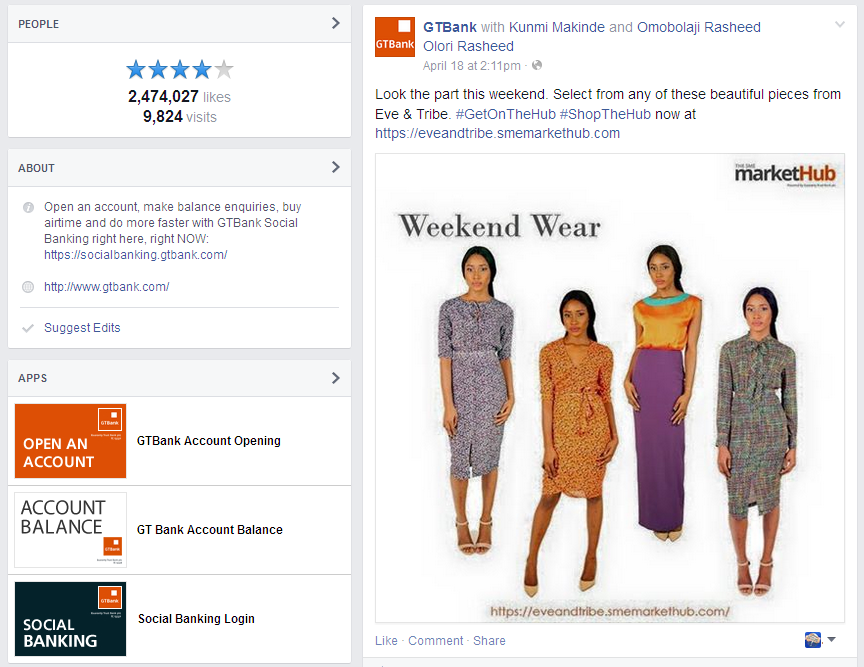Open Kunmi Makinde's profile link

557,27
